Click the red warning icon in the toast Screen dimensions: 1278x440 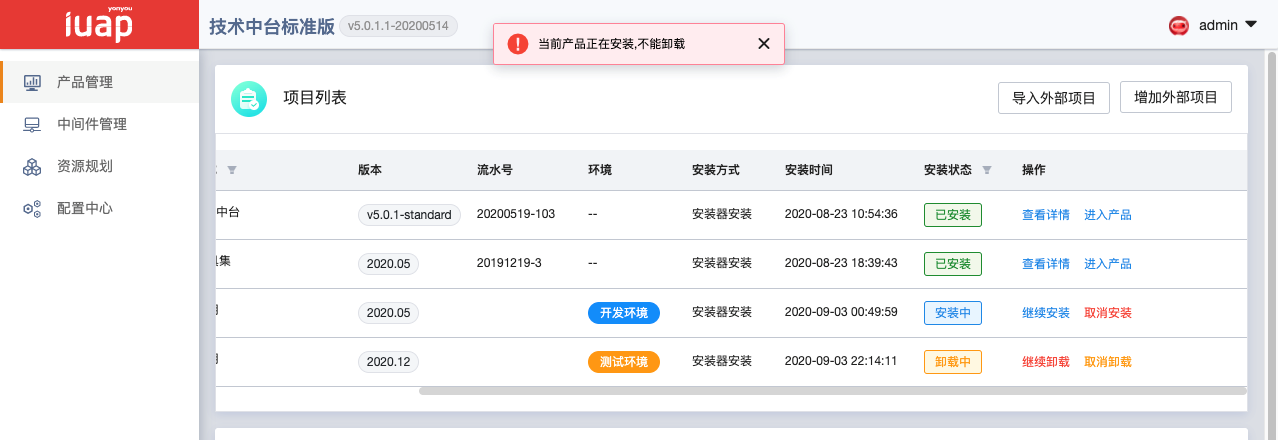point(517,43)
